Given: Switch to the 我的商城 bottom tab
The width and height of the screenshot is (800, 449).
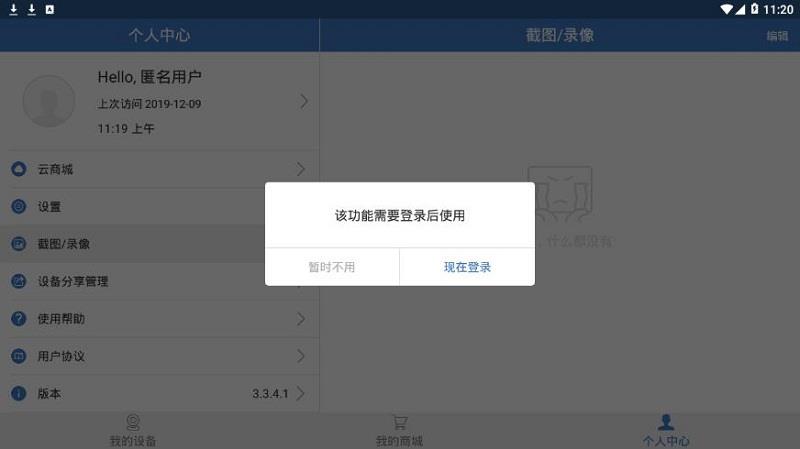Looking at the screenshot, I should pos(399,431).
